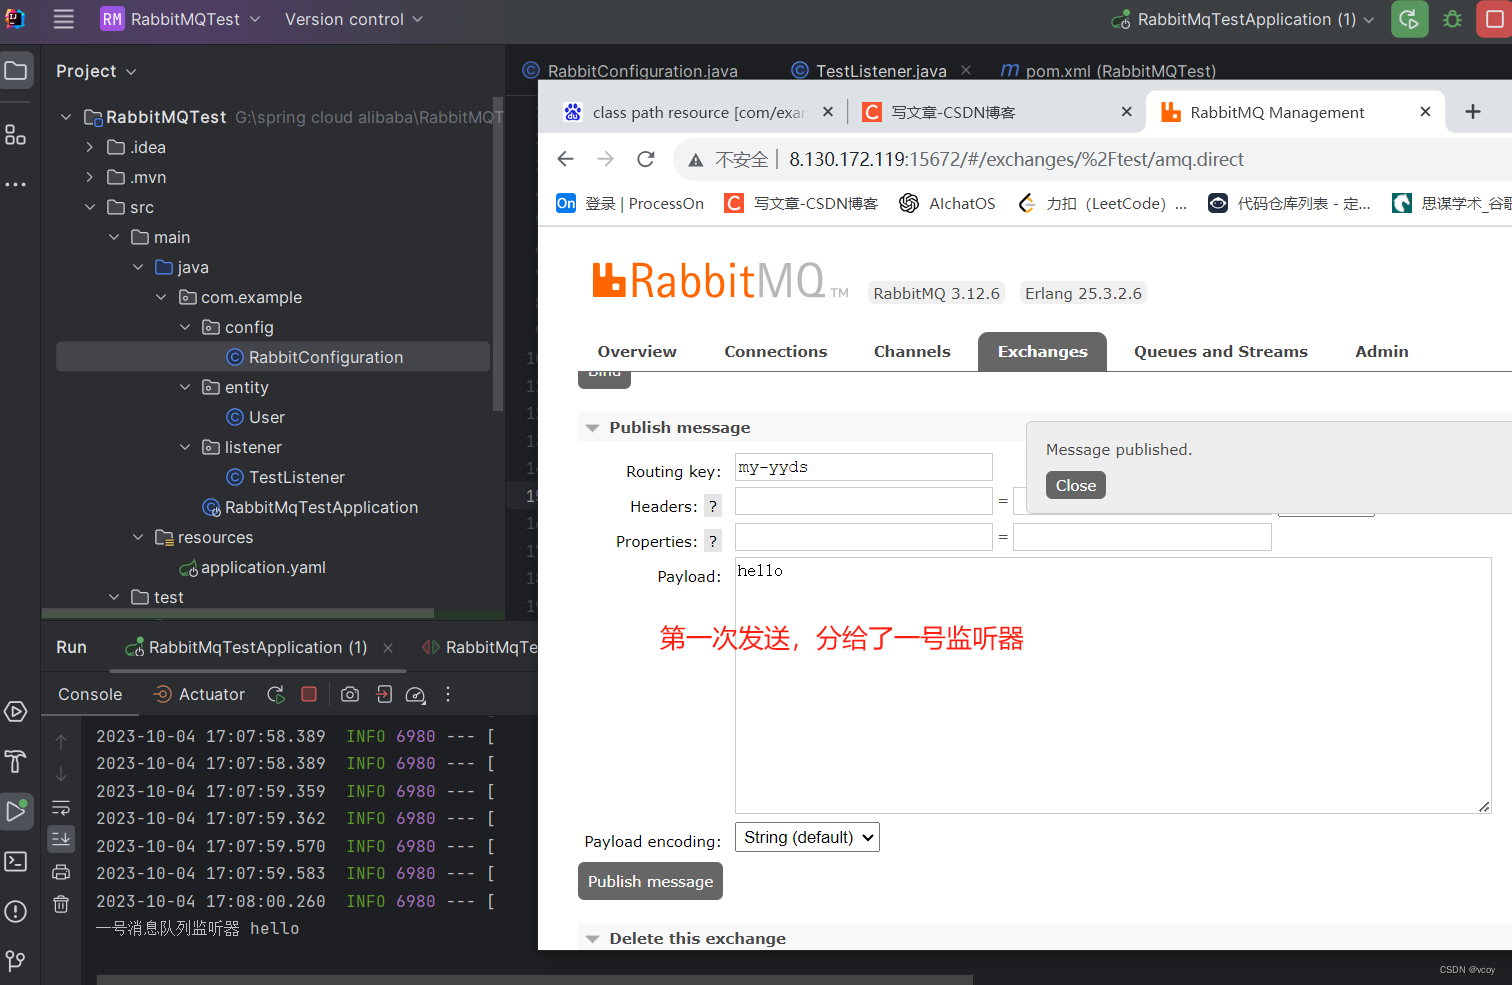Toggle scroll to end in console gutter
The image size is (1512, 985).
(x=61, y=838)
